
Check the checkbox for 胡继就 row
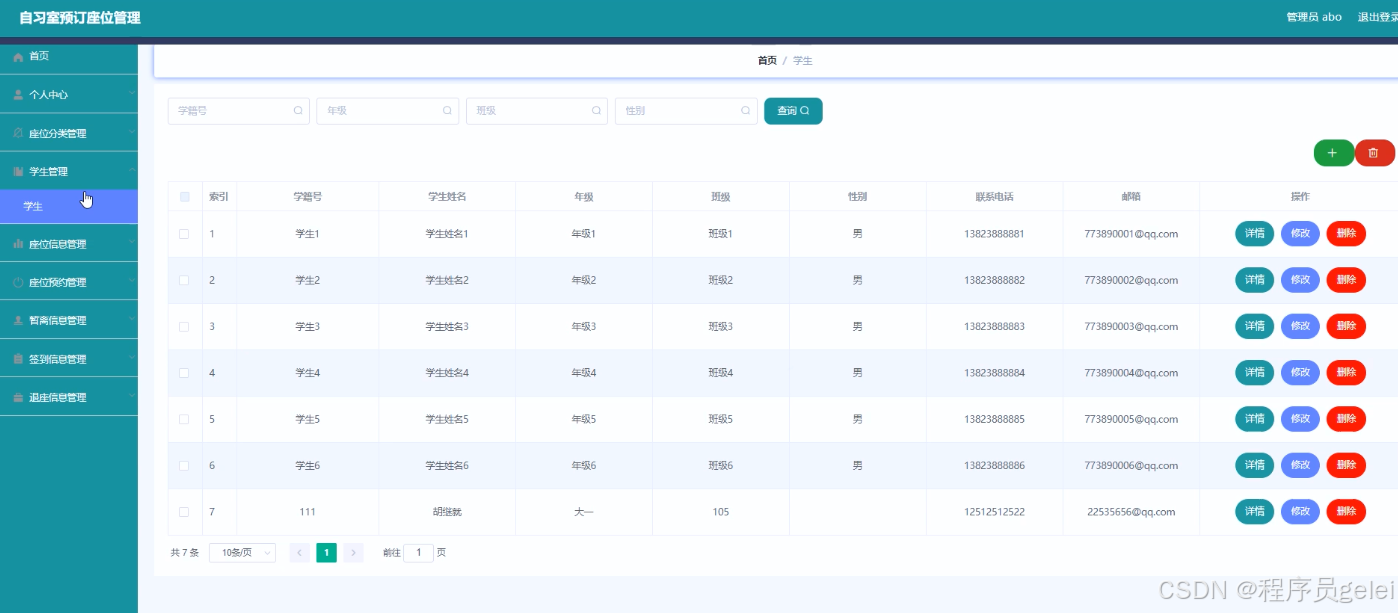[x=185, y=511]
